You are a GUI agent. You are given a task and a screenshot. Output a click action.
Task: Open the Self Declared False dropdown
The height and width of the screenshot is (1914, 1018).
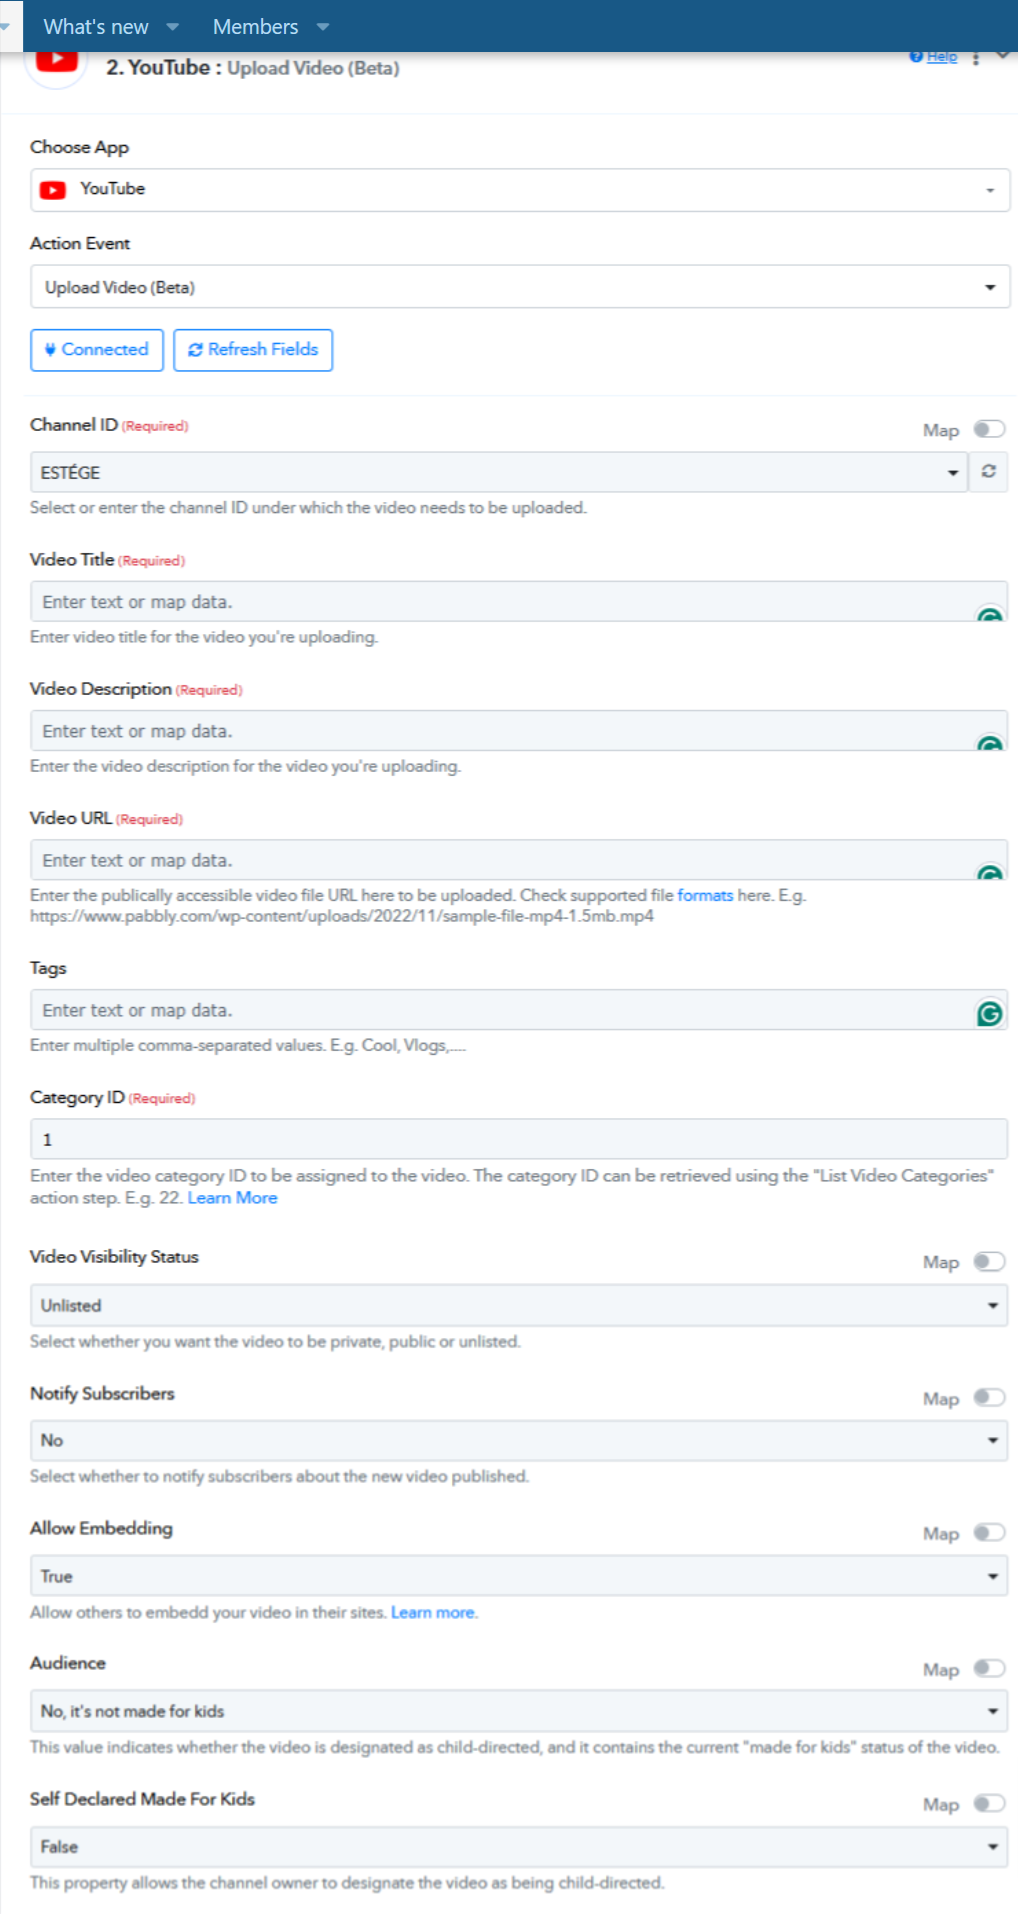[519, 1847]
